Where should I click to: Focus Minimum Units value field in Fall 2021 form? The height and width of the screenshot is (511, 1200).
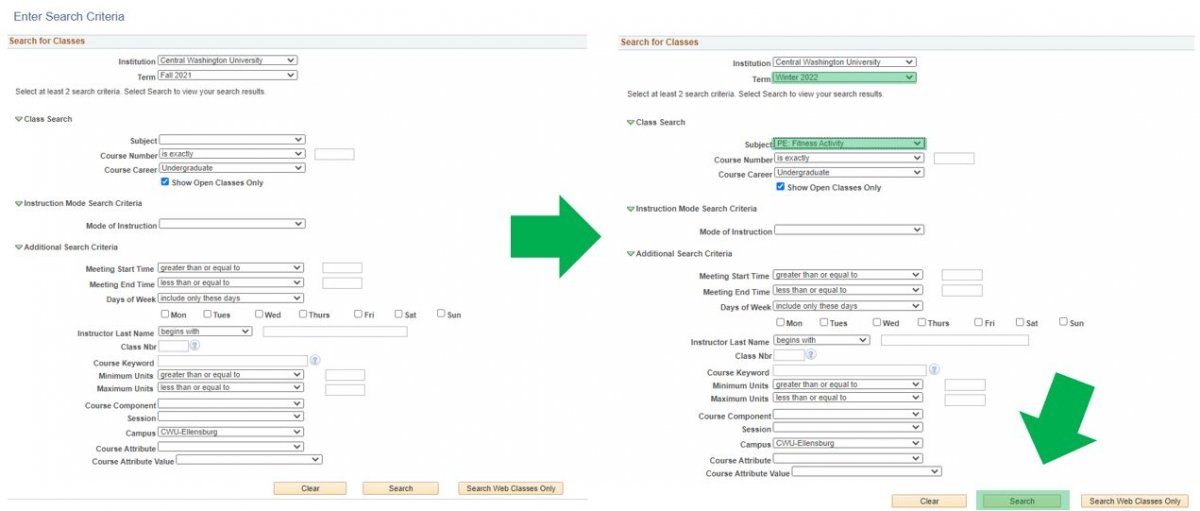345,375
